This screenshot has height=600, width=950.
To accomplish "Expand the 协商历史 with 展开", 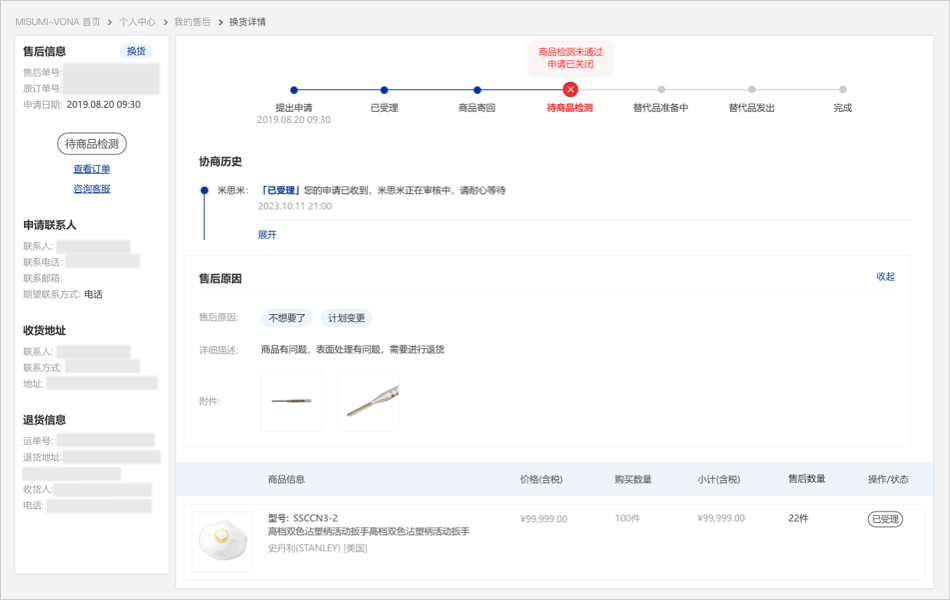I will point(267,235).
